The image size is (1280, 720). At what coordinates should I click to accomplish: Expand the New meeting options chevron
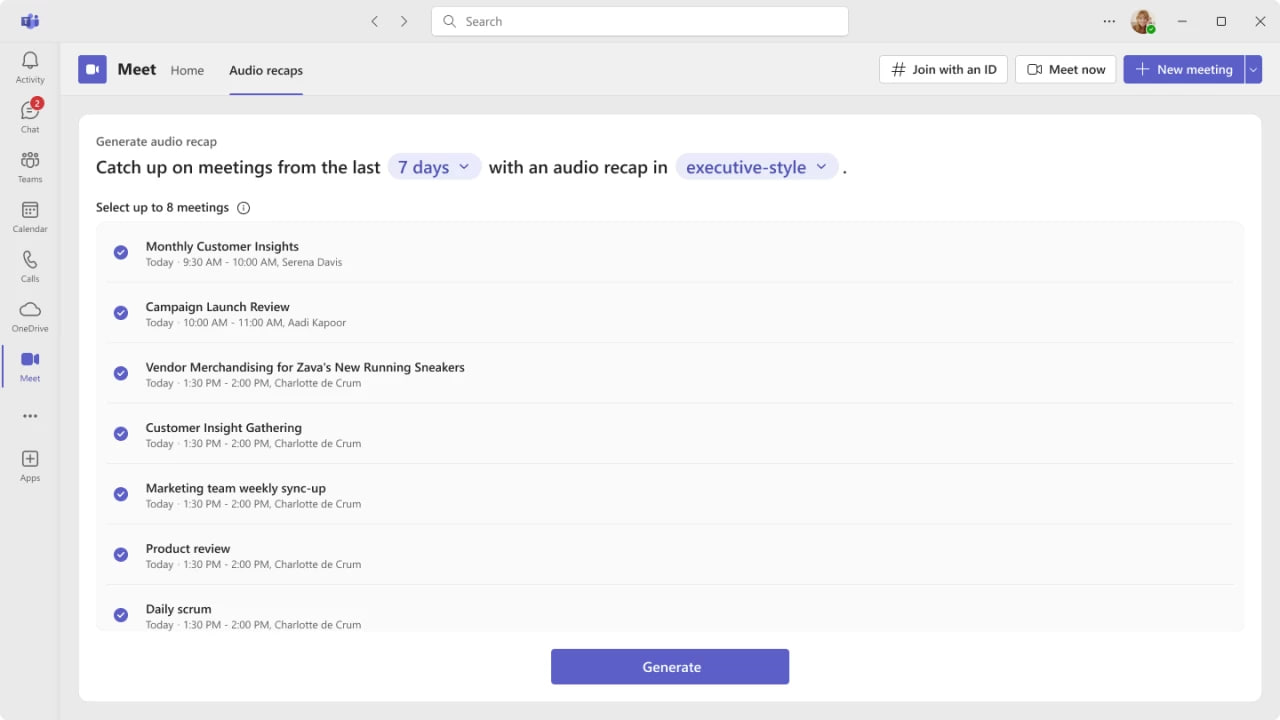coord(1253,69)
